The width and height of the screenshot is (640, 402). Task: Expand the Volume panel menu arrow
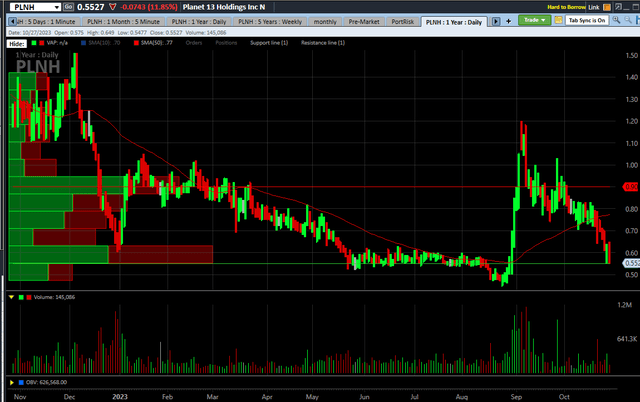11,298
